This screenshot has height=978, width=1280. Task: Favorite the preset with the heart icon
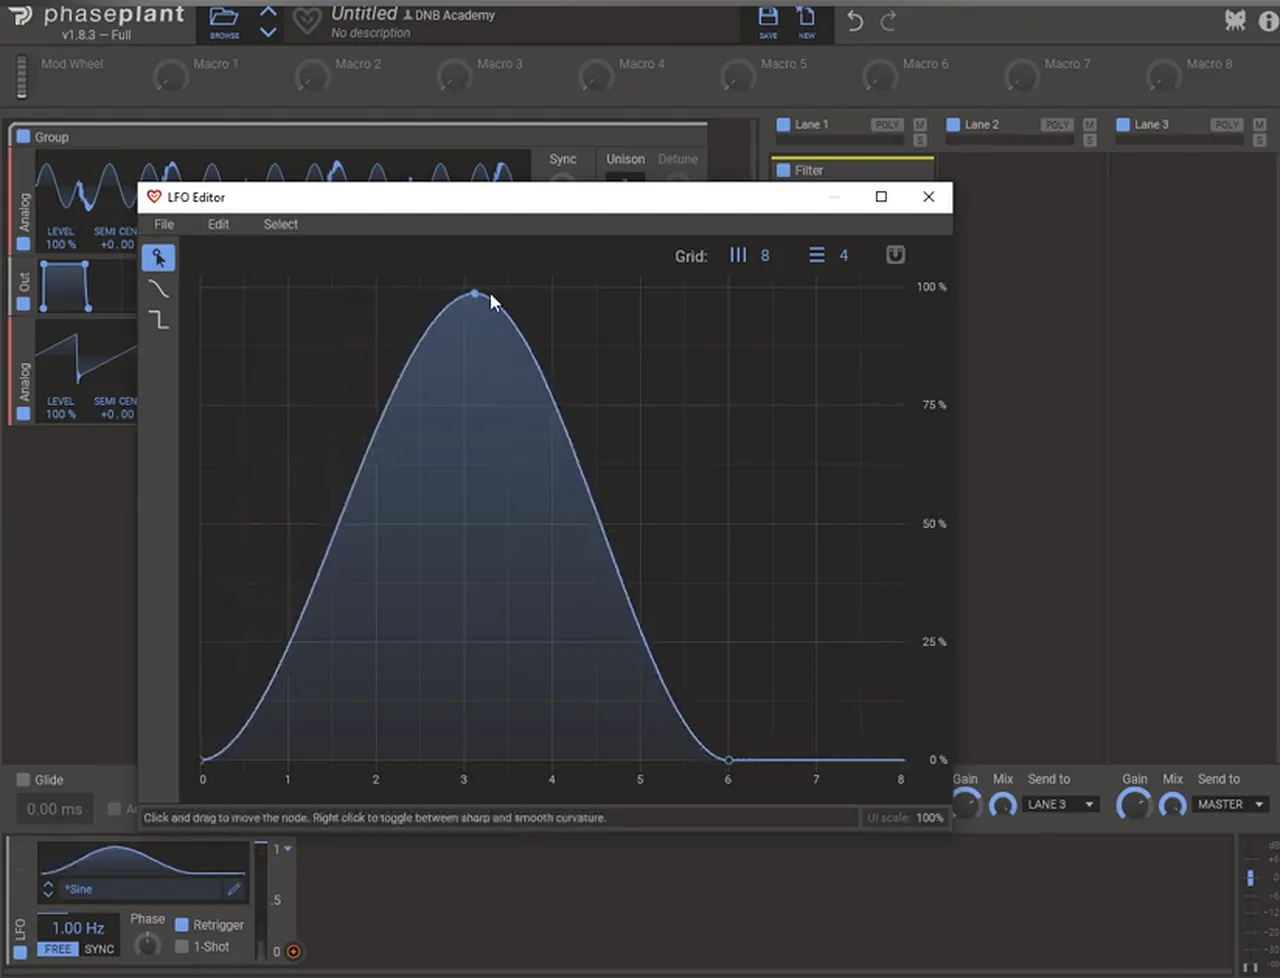(x=307, y=21)
